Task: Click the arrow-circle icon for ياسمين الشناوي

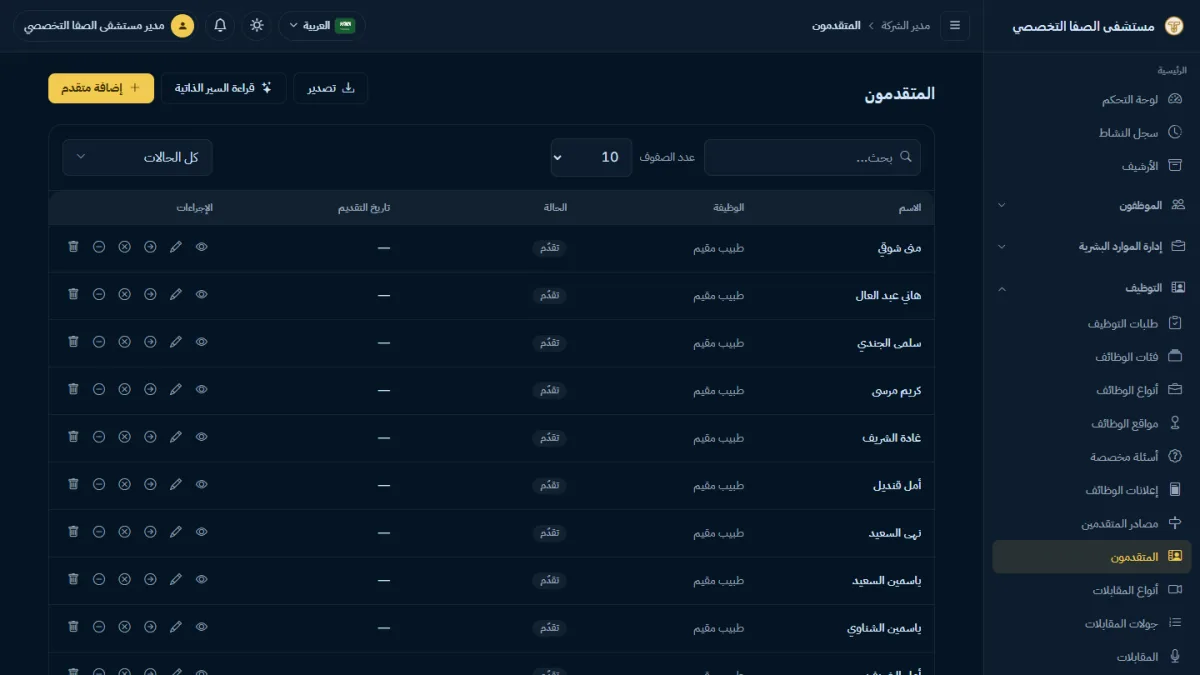Action: click(150, 627)
